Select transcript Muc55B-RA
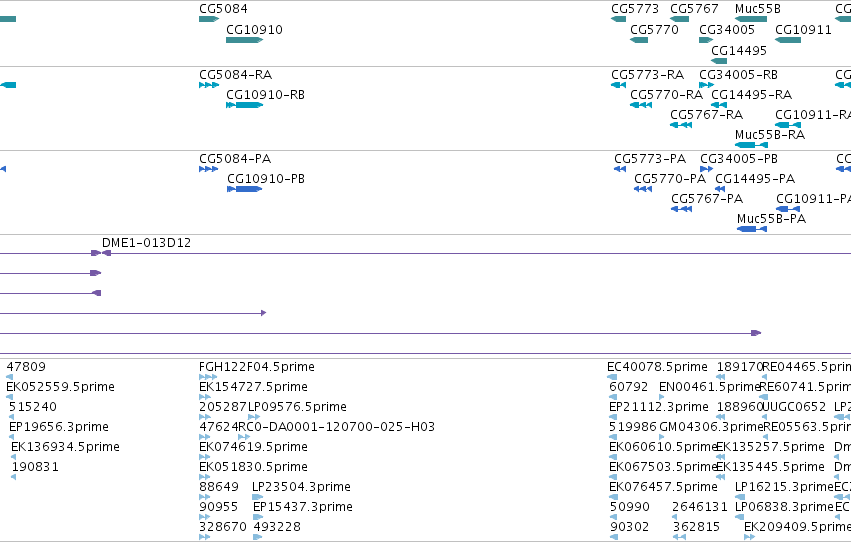This screenshot has height=542, width=851. (751, 145)
